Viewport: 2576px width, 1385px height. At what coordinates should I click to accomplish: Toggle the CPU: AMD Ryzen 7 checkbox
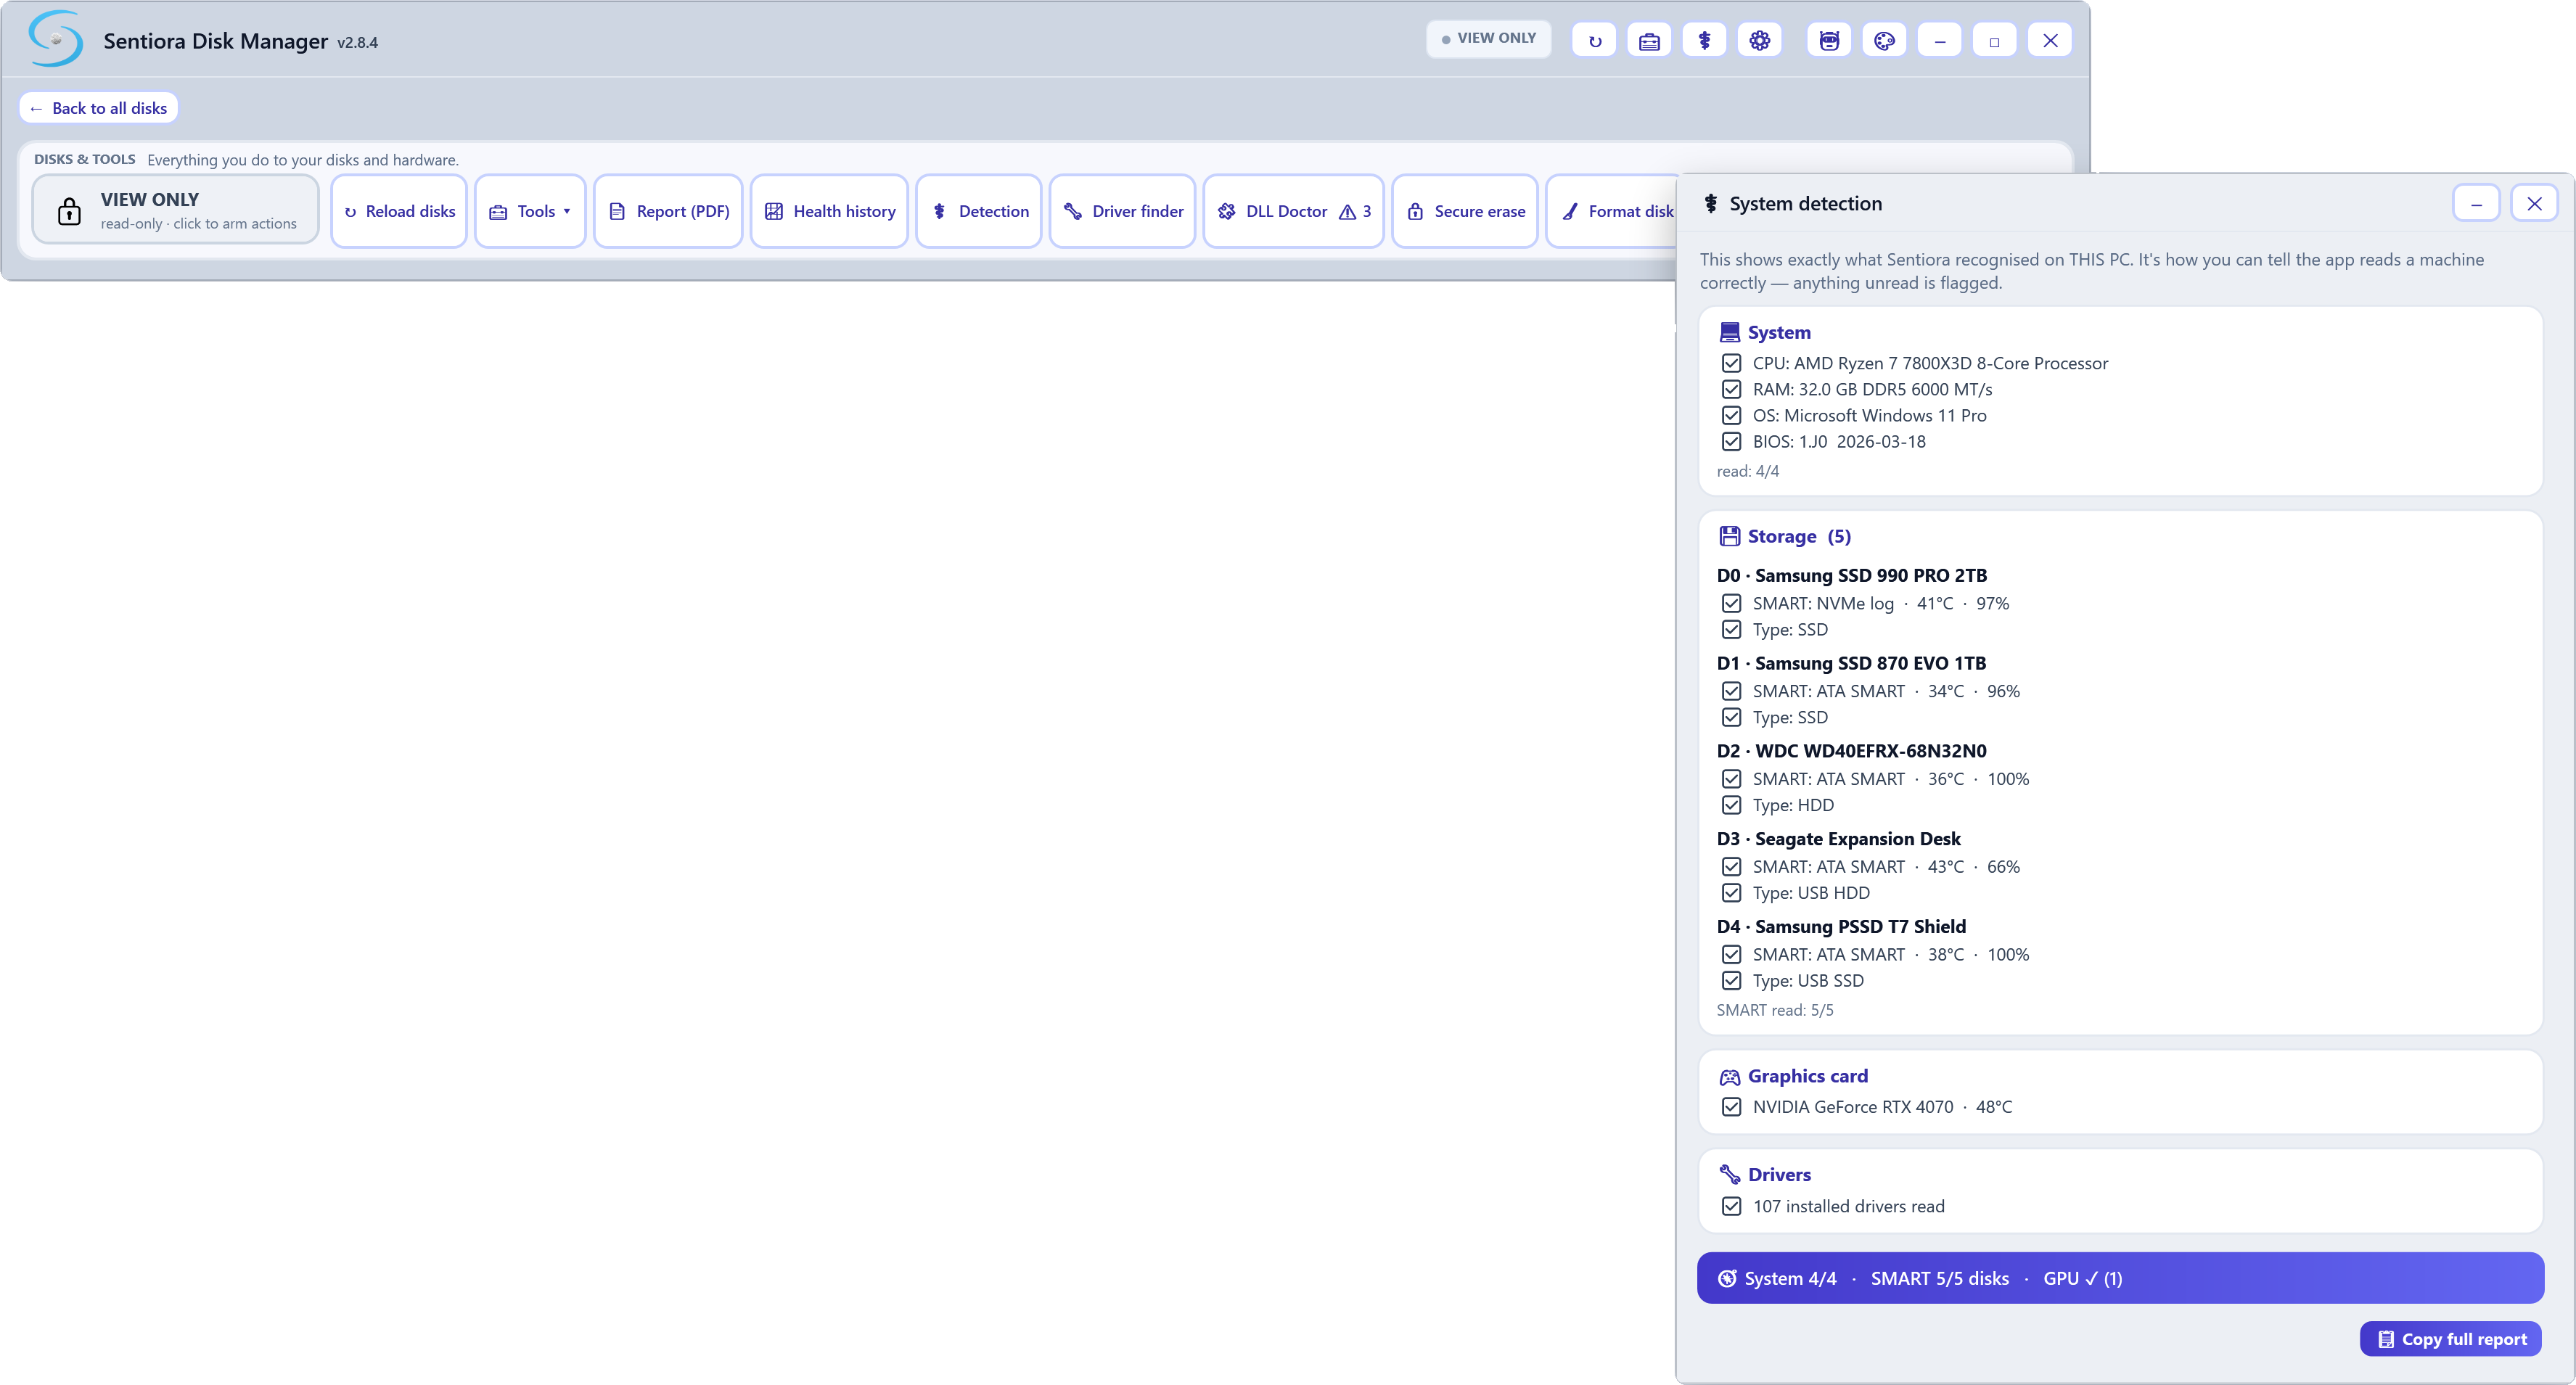tap(1731, 363)
